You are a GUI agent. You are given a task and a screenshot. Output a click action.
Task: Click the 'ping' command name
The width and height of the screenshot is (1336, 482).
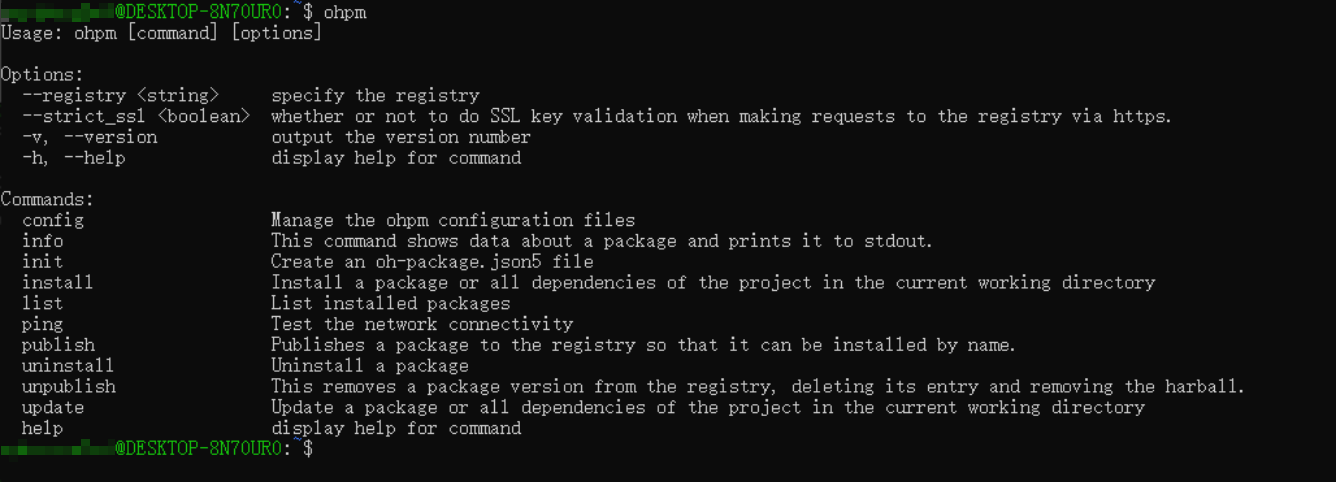tap(43, 324)
